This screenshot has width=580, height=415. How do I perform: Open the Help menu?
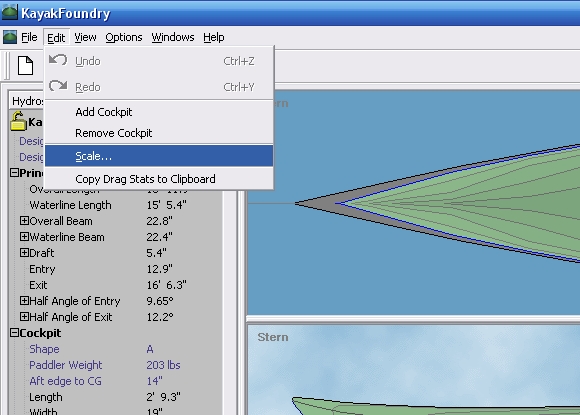tap(213, 37)
